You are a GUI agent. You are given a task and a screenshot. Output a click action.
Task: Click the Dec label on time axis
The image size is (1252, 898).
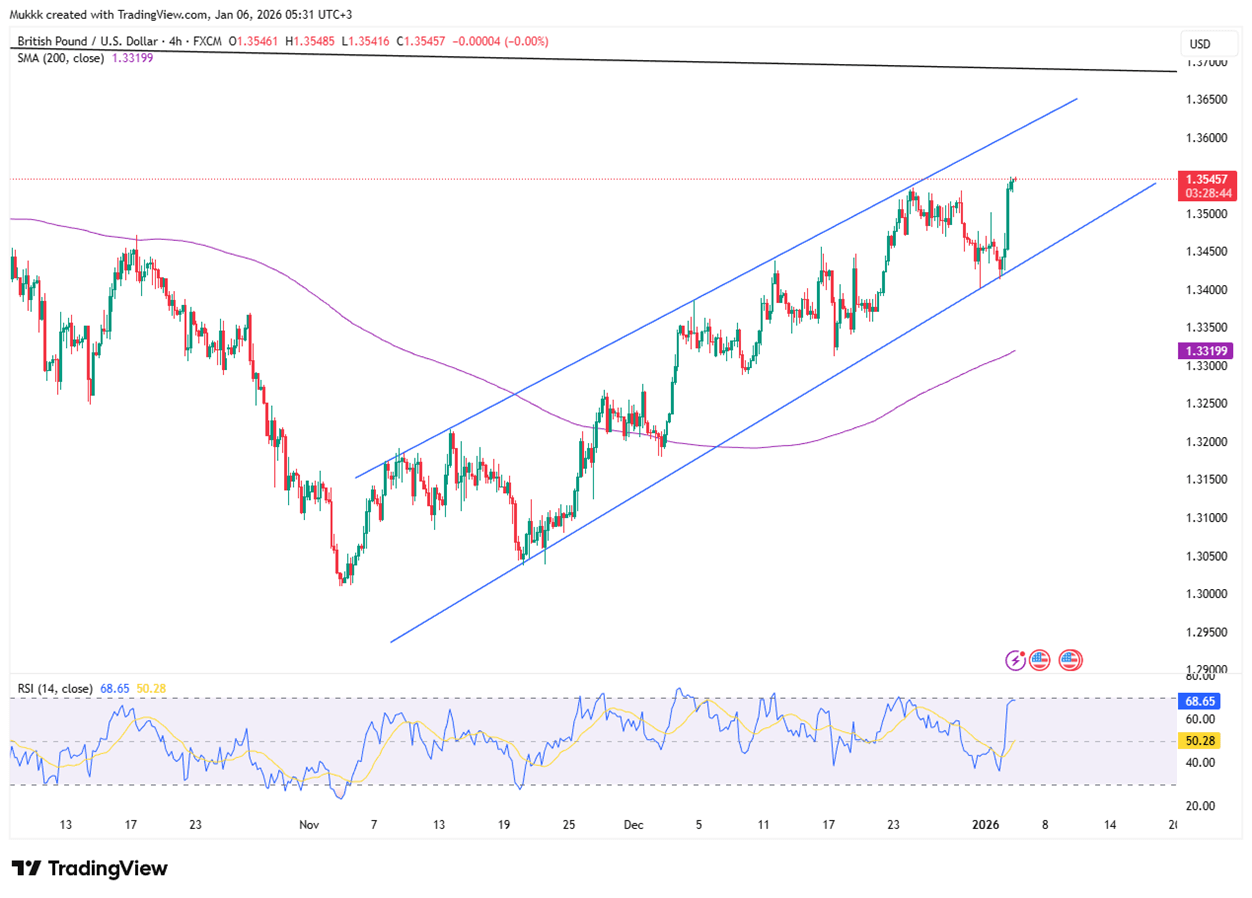click(632, 825)
